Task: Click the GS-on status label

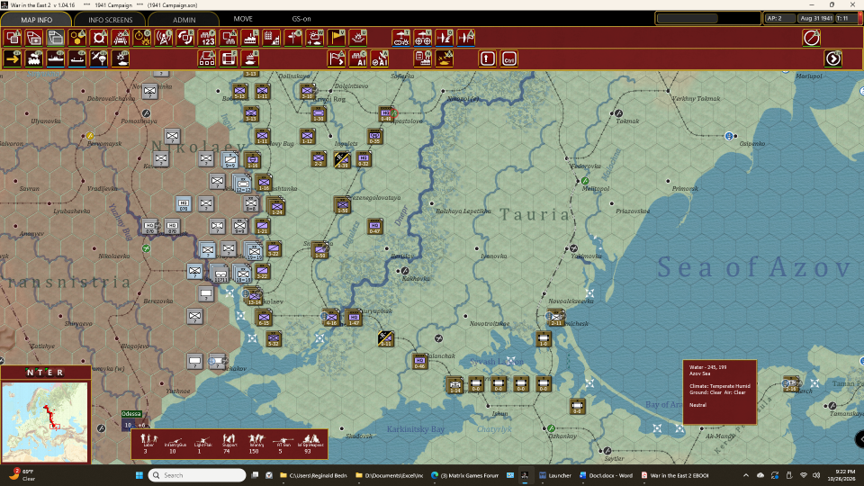Action: [x=301, y=19]
